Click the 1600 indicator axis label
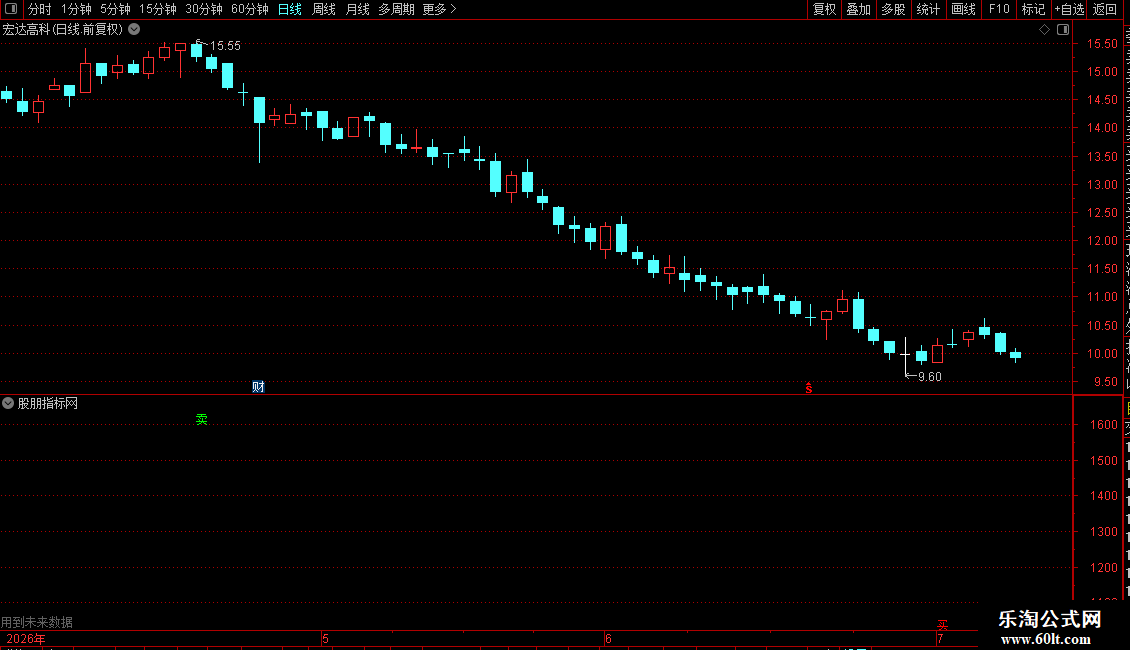 (1103, 424)
